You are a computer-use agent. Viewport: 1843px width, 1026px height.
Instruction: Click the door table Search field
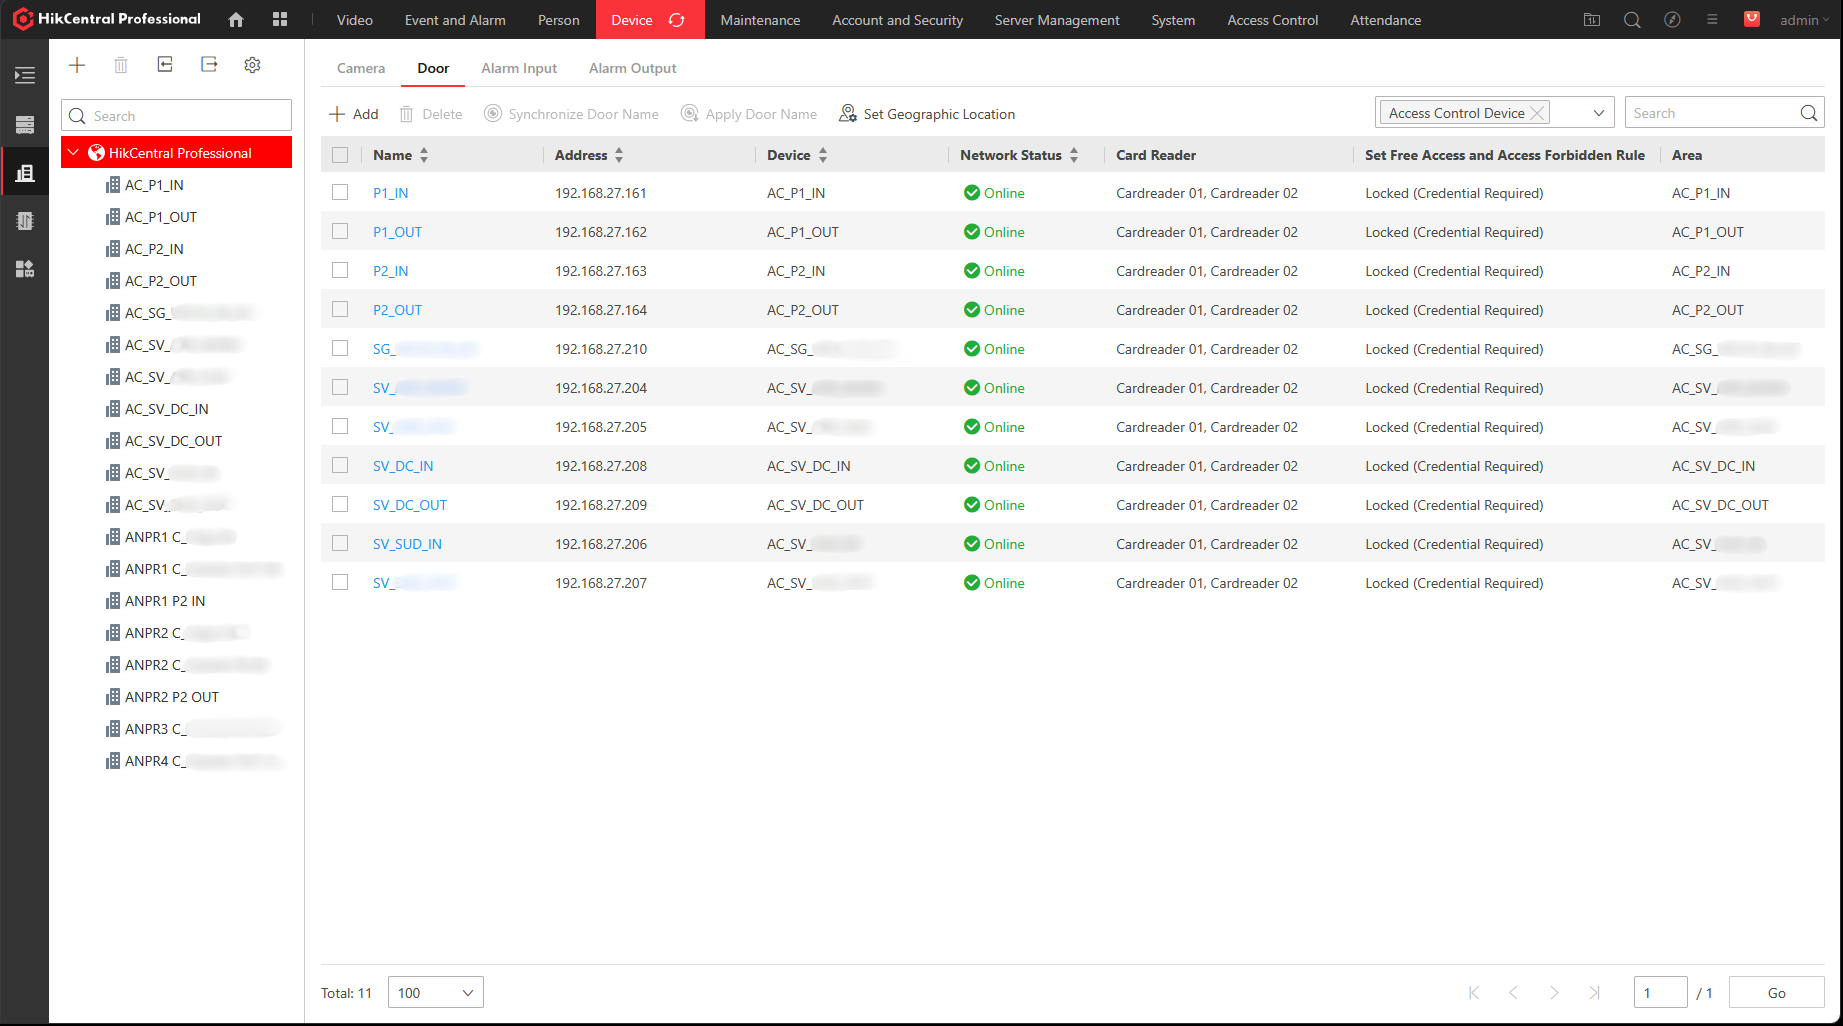click(1724, 113)
